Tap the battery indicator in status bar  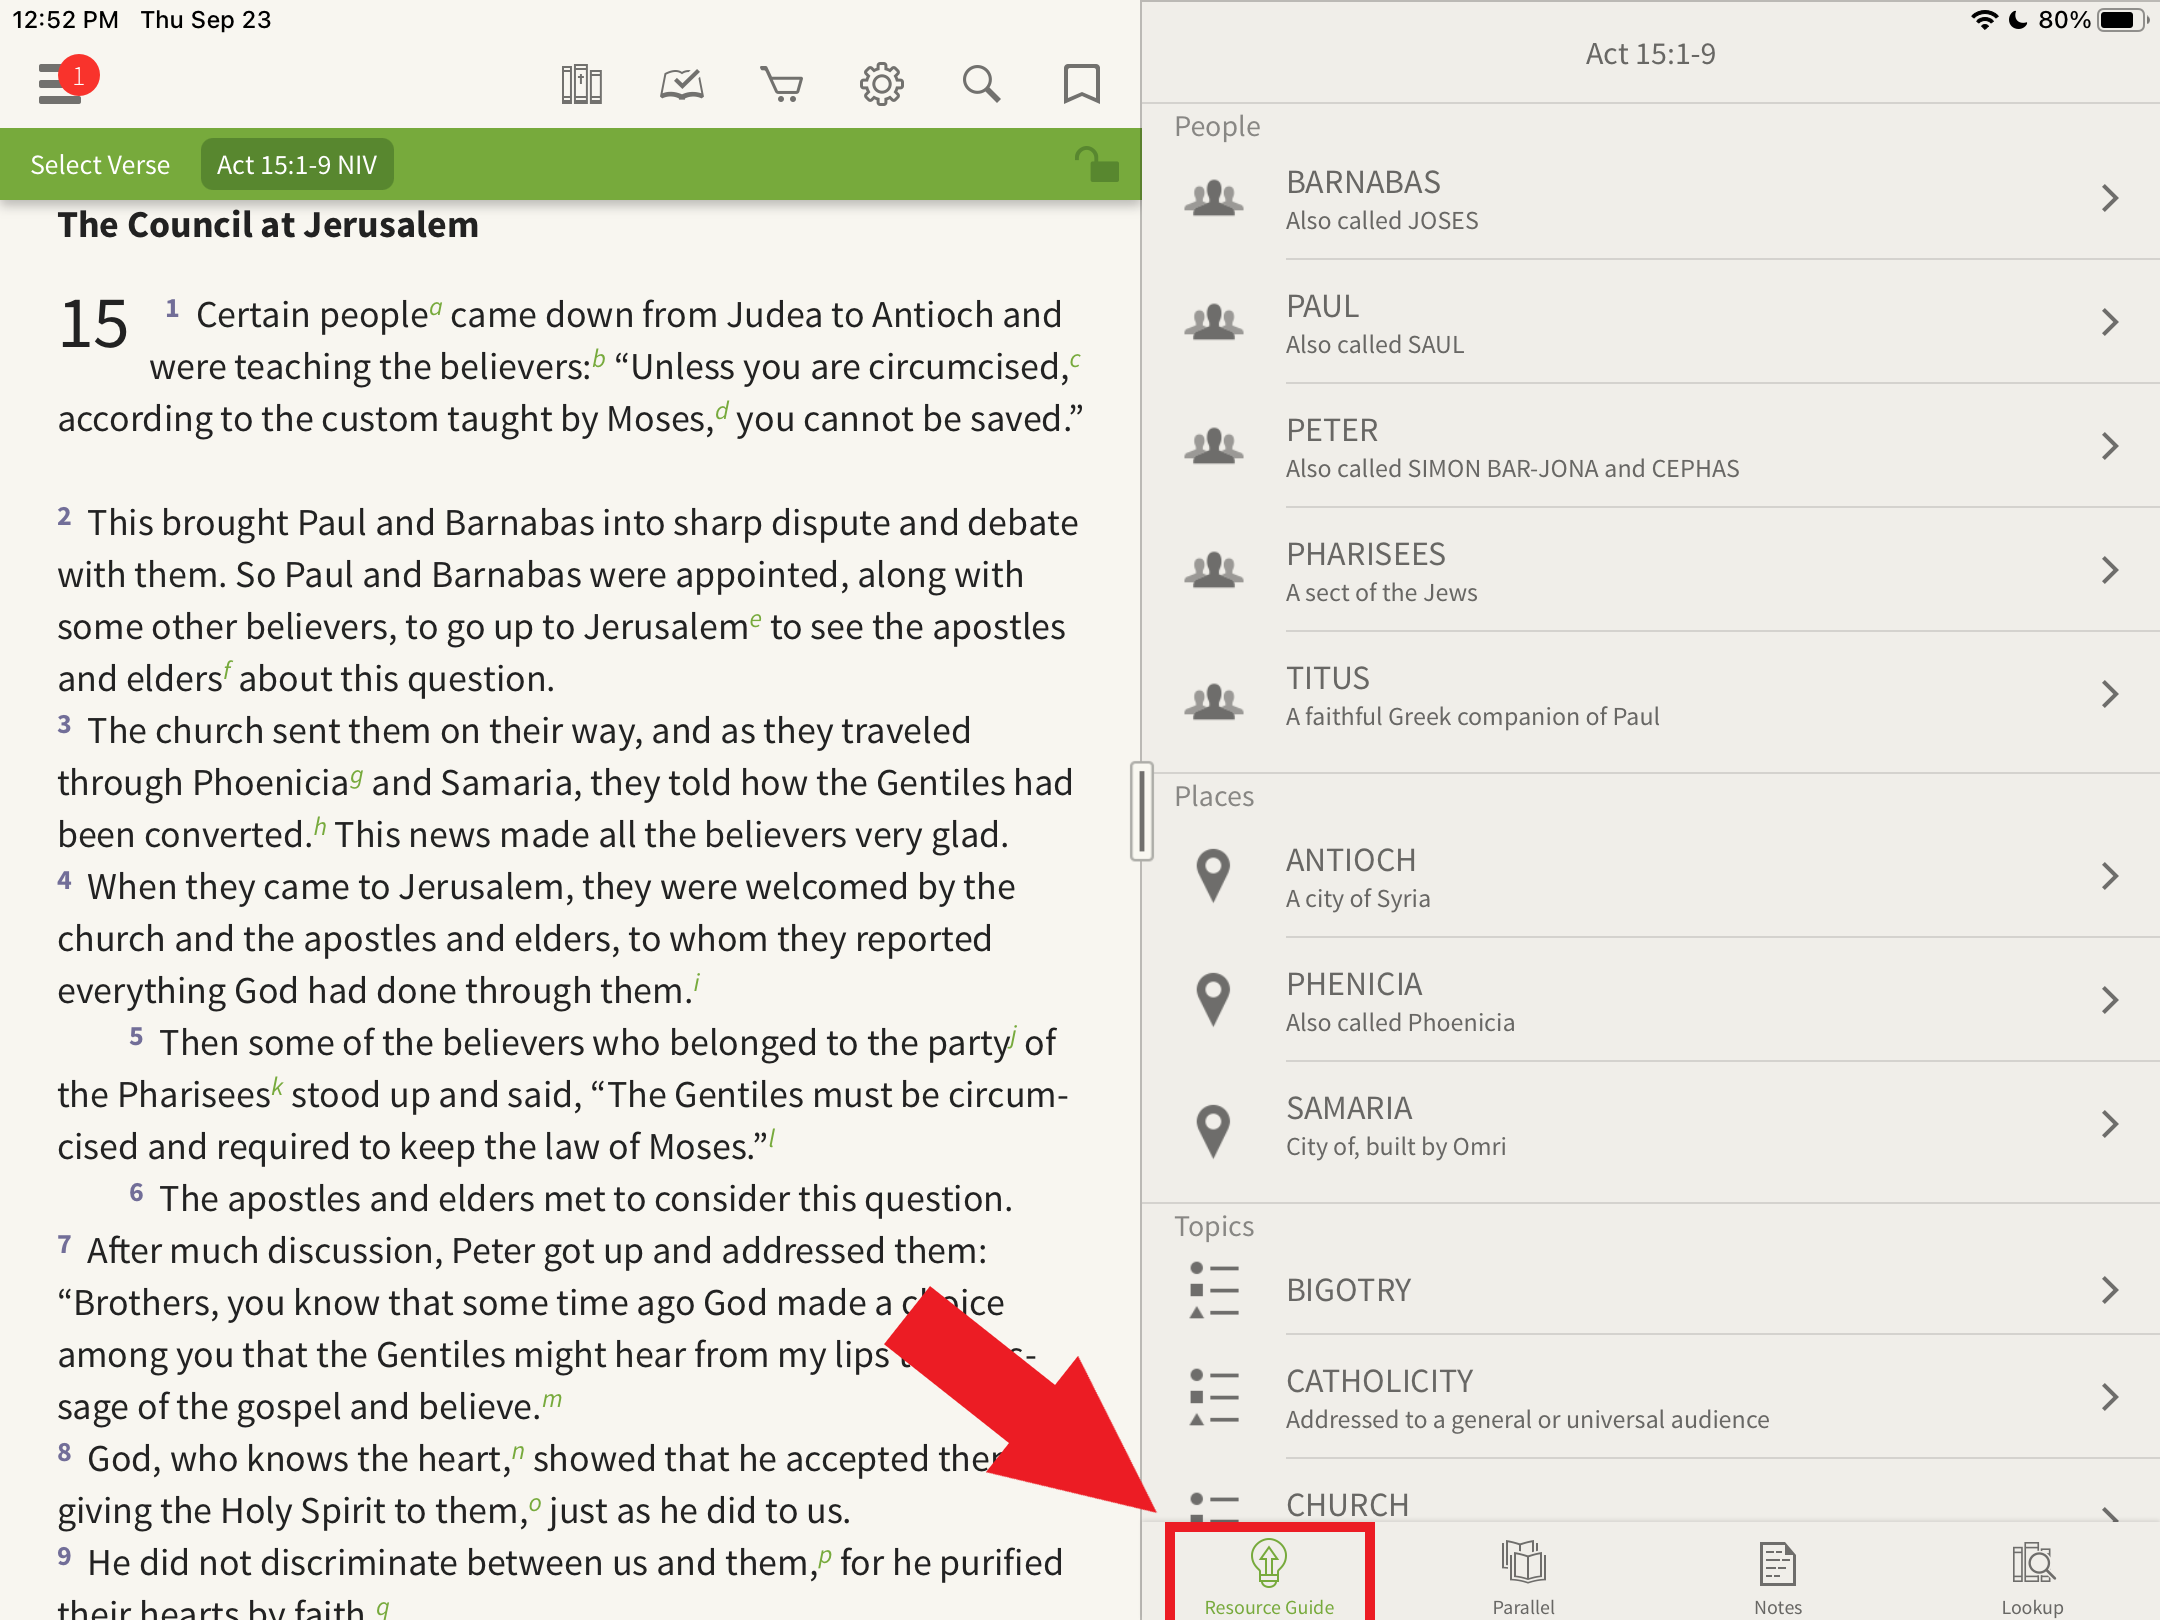pos(2123,20)
